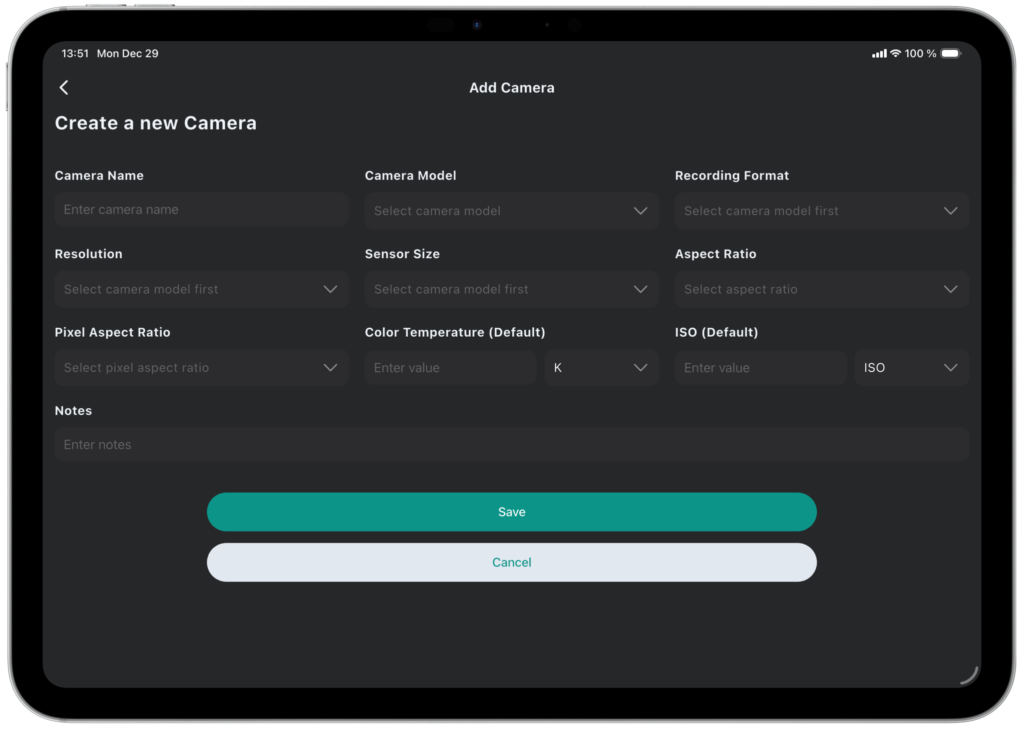The image size is (1024, 729).
Task: Click the Color Temperature value field
Action: 450,368
